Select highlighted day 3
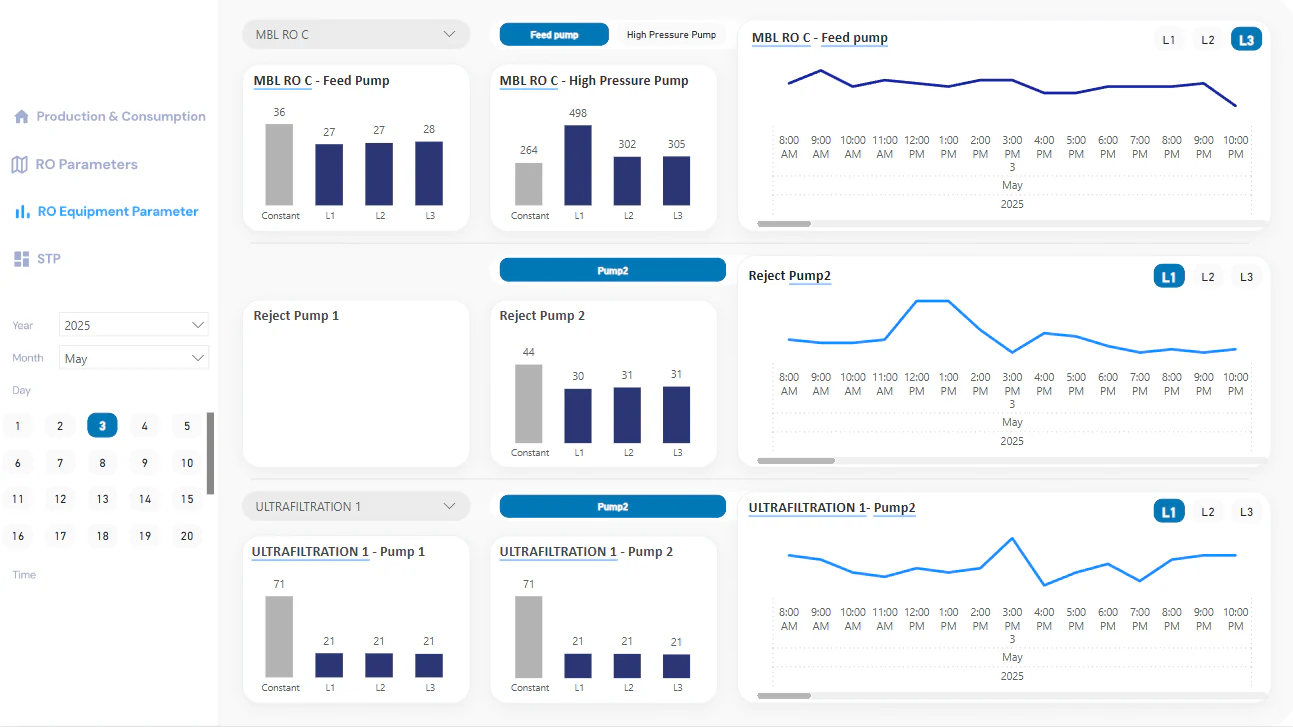Screen dimensions: 1293x727 coord(102,426)
